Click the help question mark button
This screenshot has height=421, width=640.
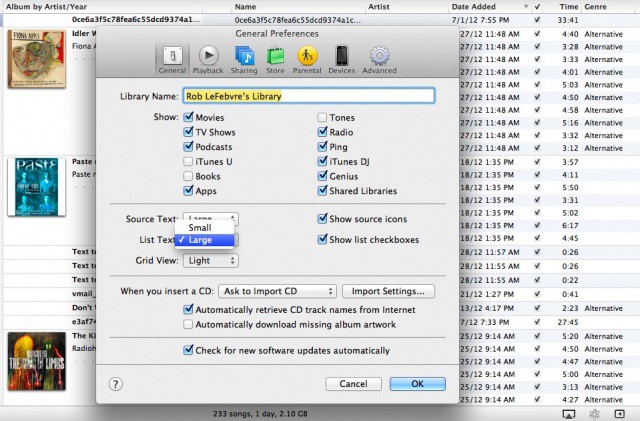pyautogui.click(x=116, y=383)
